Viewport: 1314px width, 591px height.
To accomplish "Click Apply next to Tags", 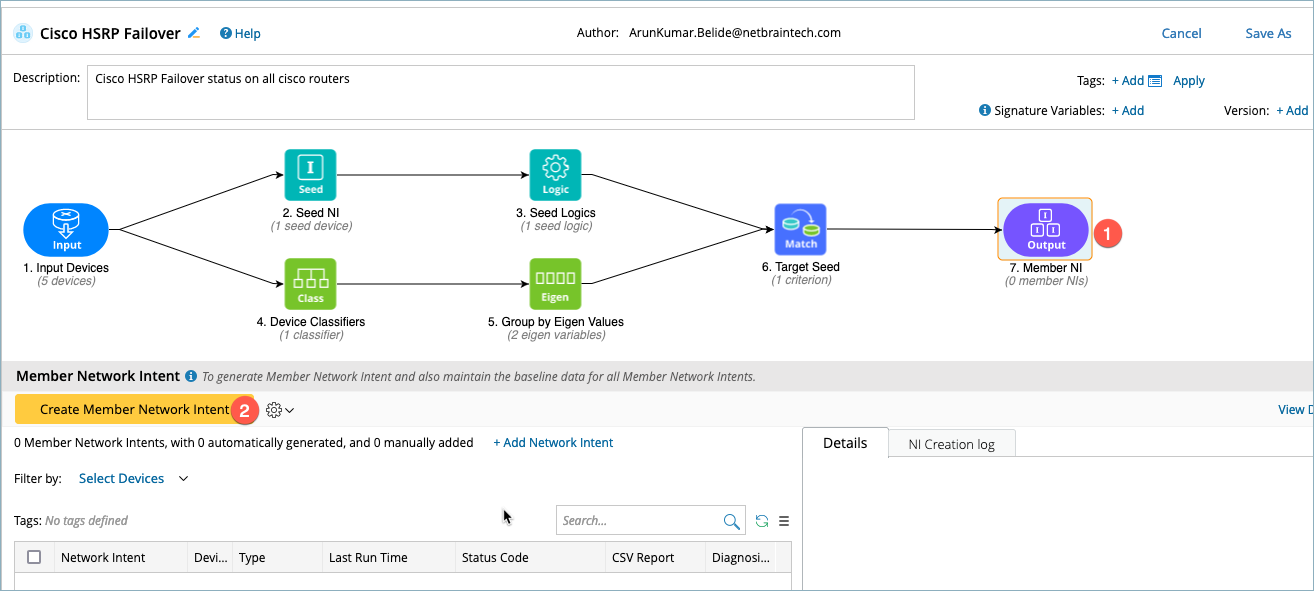I will tap(1189, 81).
